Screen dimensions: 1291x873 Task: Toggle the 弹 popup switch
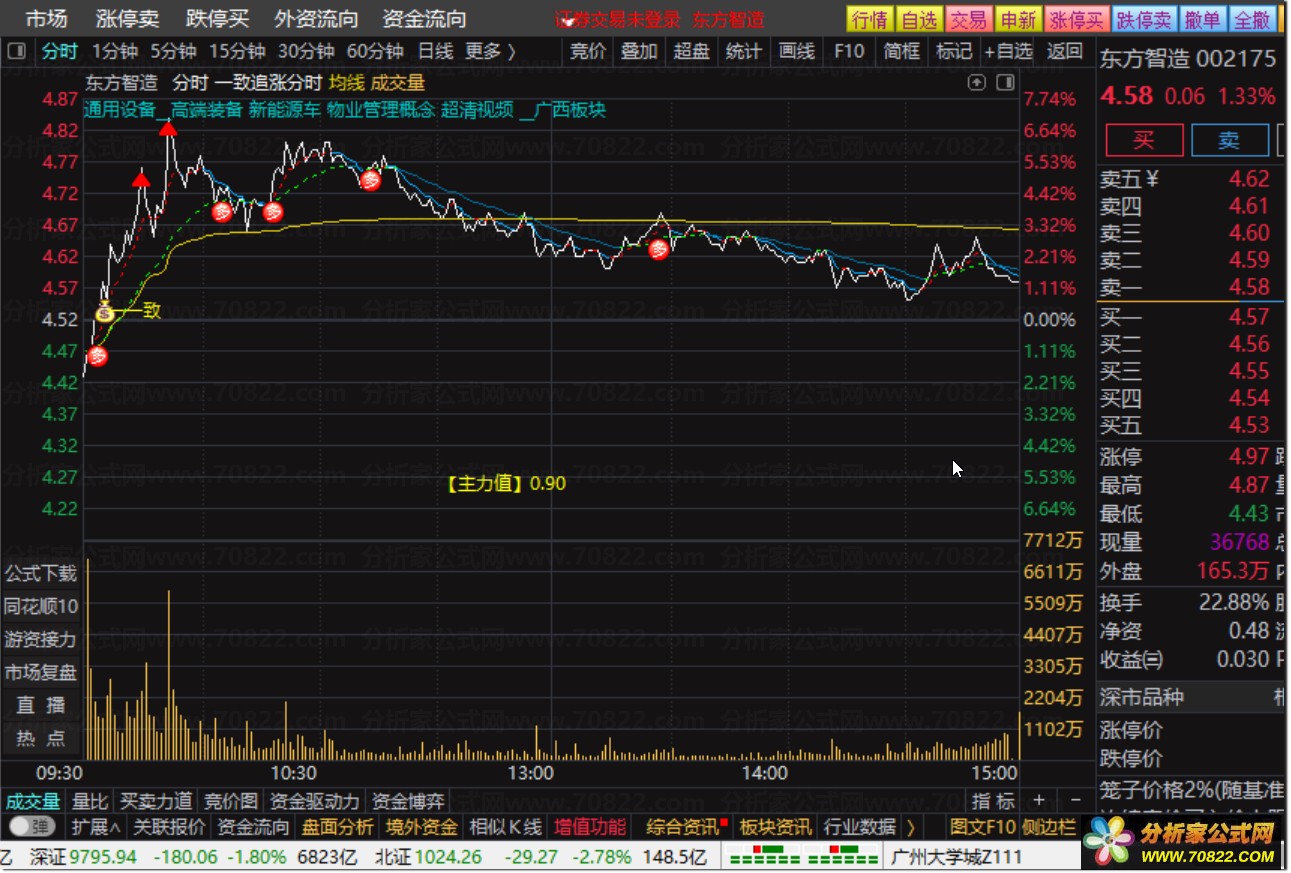[32, 827]
